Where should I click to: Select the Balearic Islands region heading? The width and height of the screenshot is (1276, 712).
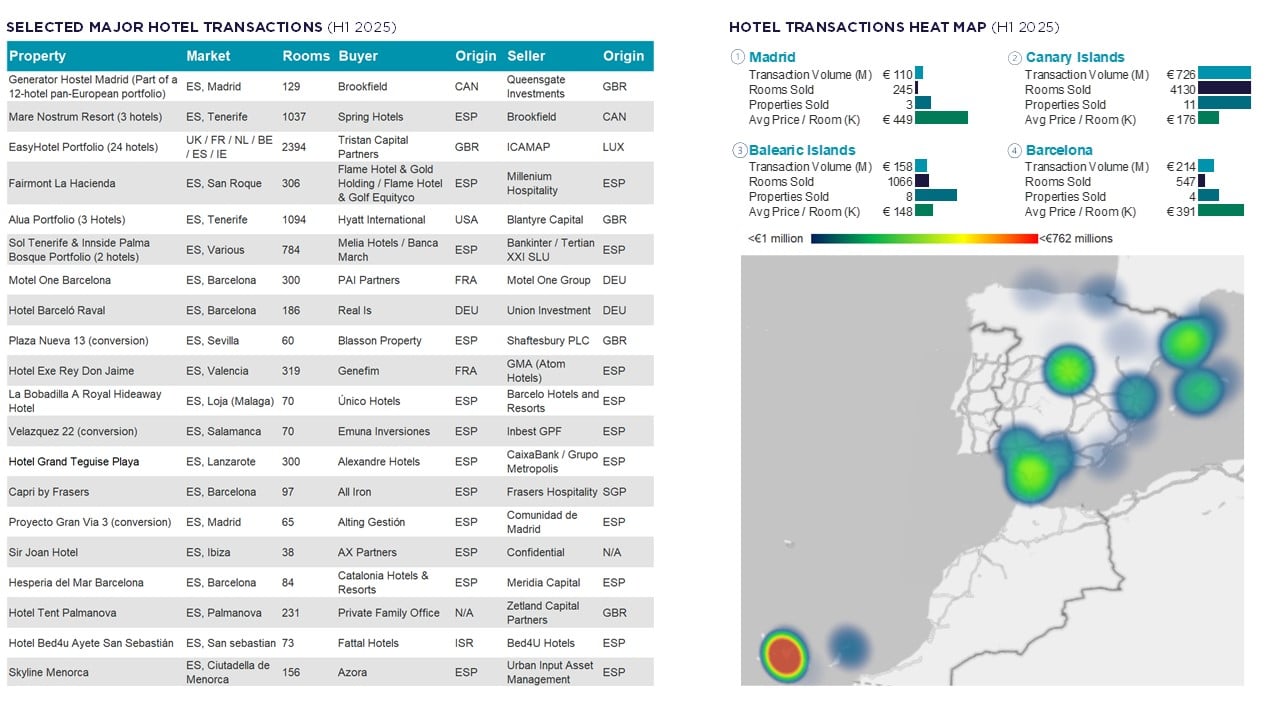point(802,151)
